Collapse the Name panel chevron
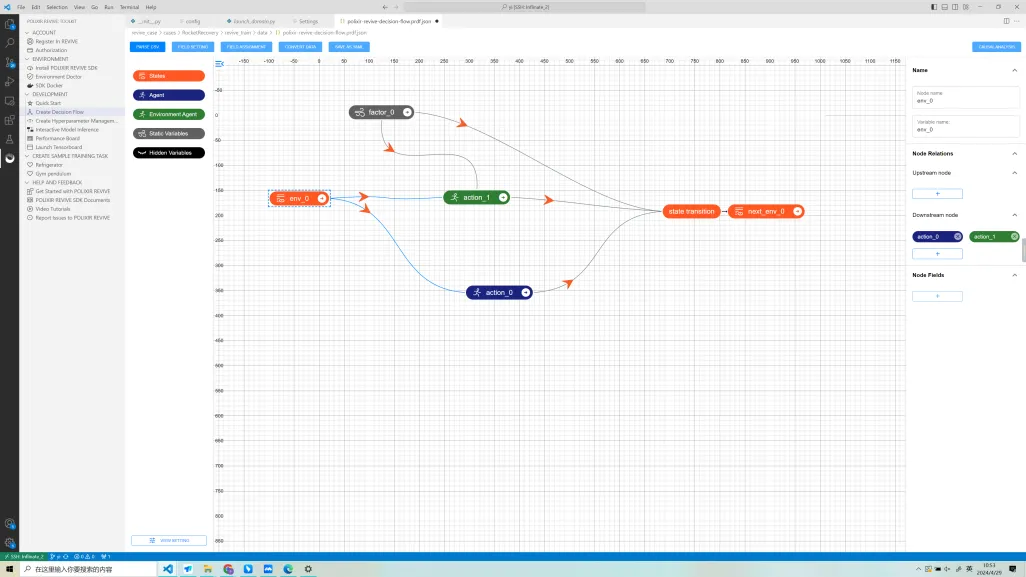This screenshot has height=577, width=1026. 1014,70
